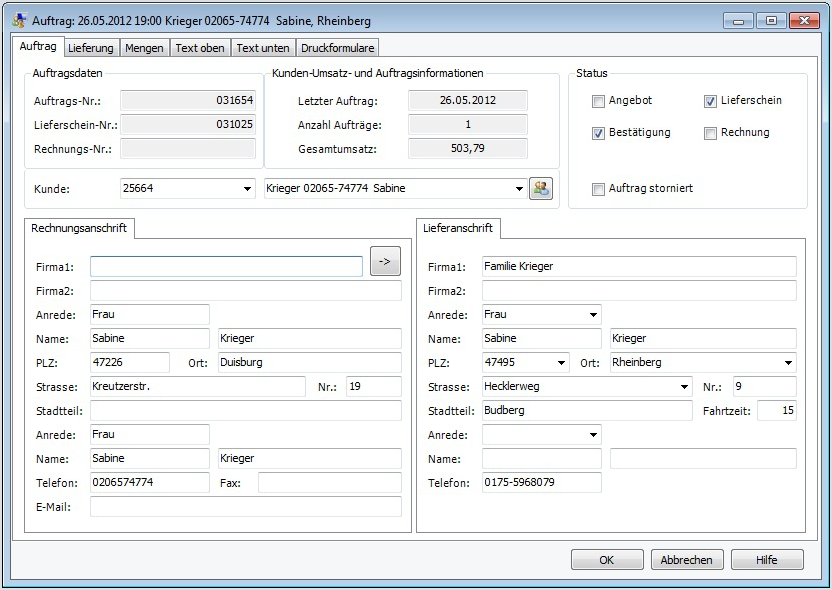Click the customer lookup icon next to Kunde name
The image size is (832, 590).
coord(541,188)
